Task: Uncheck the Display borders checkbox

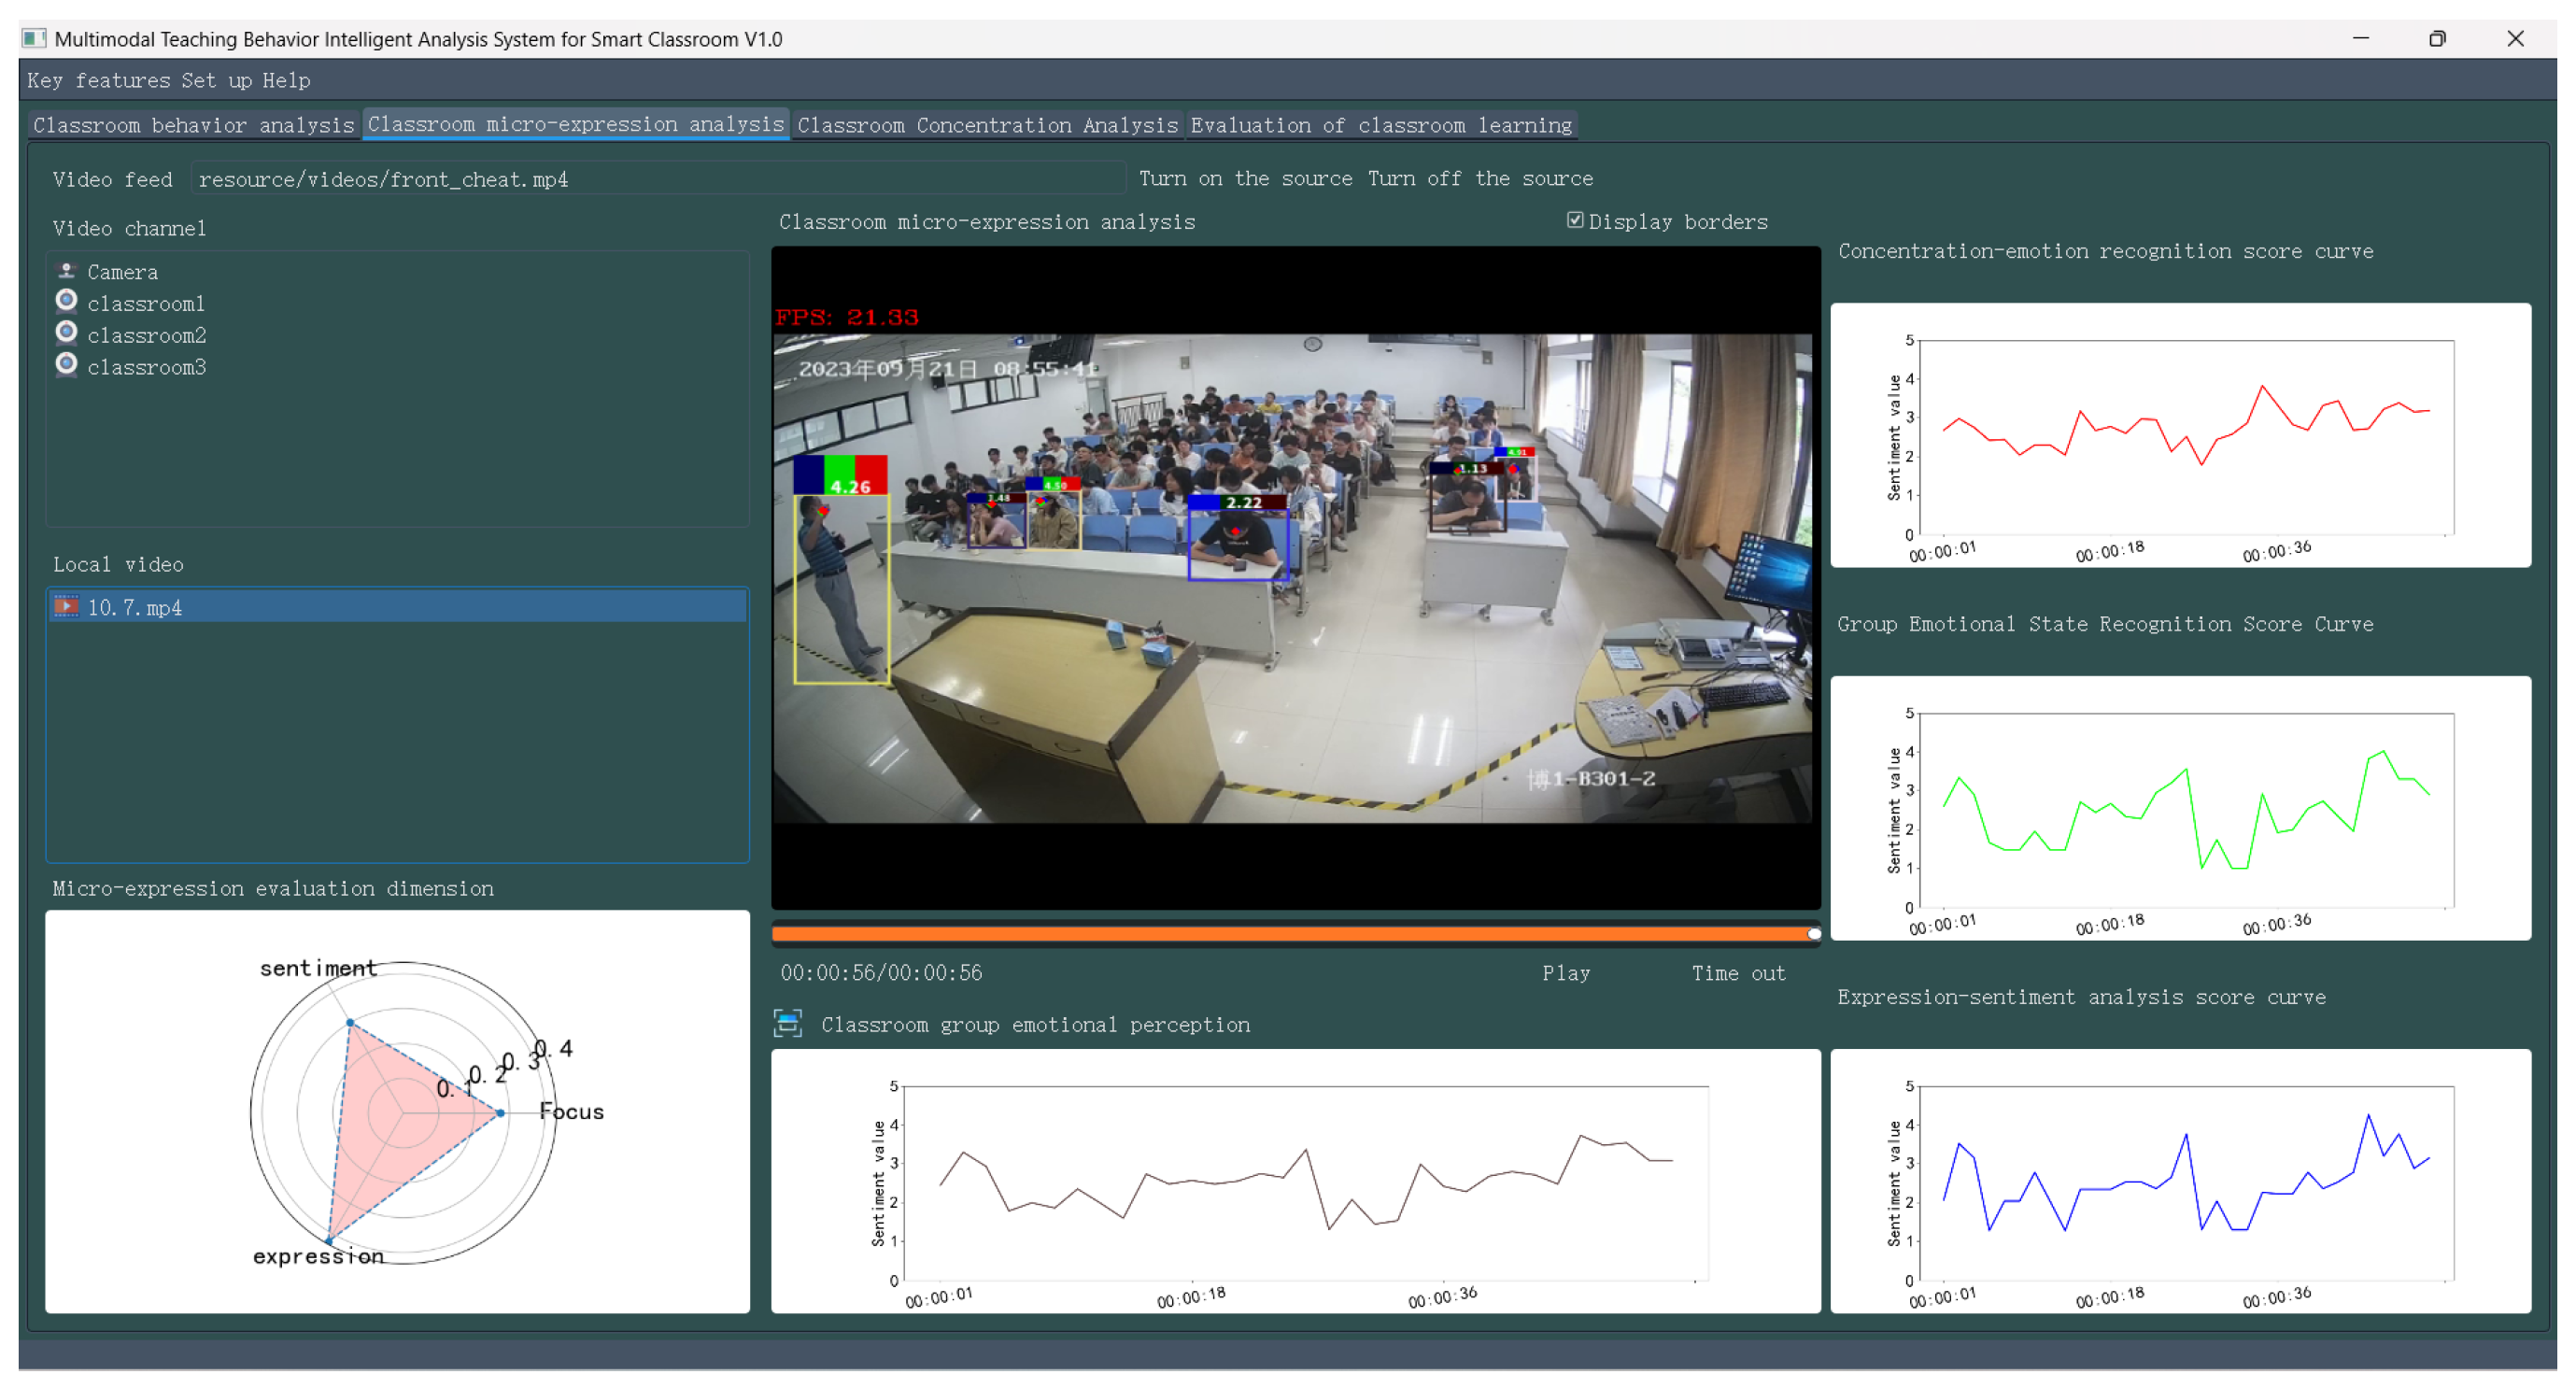Action: click(1575, 220)
